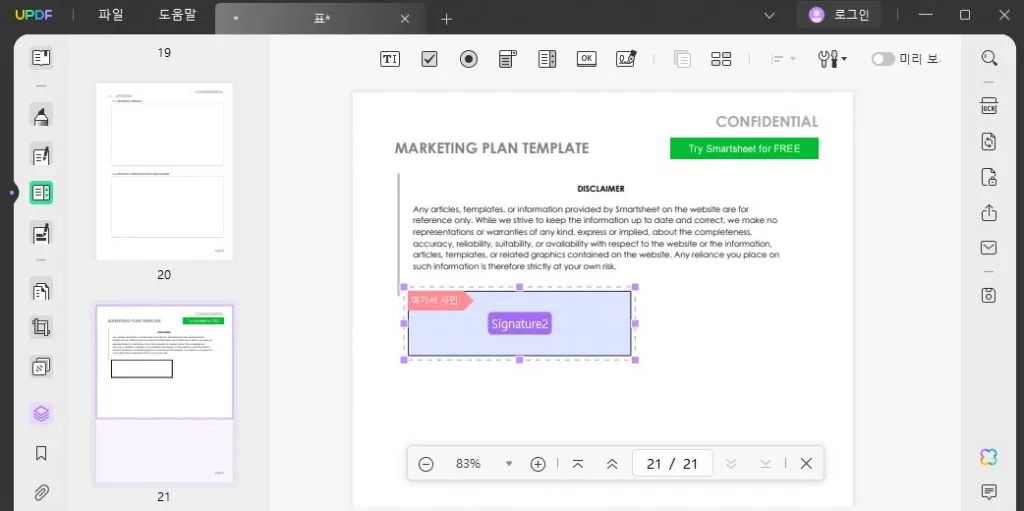
Task: Click the active Prepare Form tool in sidebar
Action: coord(41,193)
